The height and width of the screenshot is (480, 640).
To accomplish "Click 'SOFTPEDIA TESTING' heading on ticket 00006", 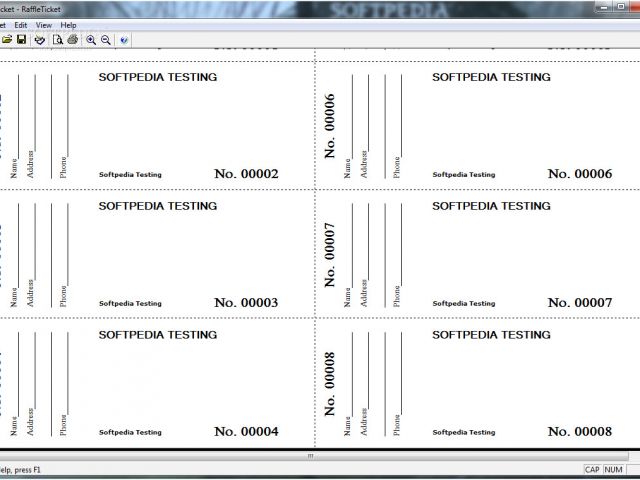I will pyautogui.click(x=491, y=77).
